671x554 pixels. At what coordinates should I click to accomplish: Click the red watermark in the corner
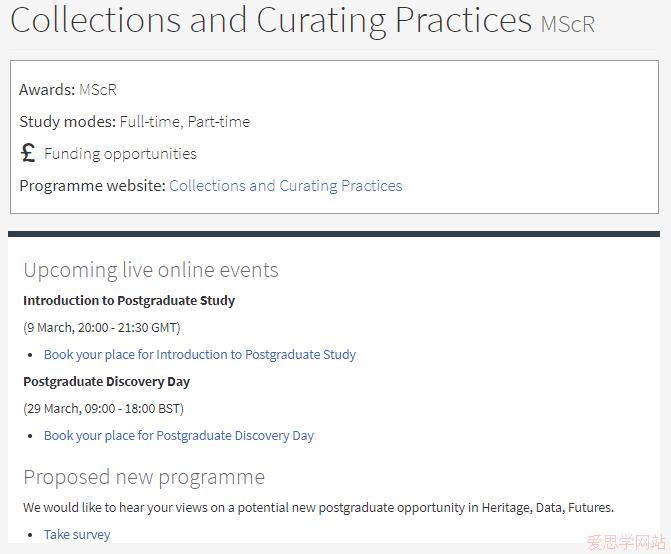click(x=626, y=542)
